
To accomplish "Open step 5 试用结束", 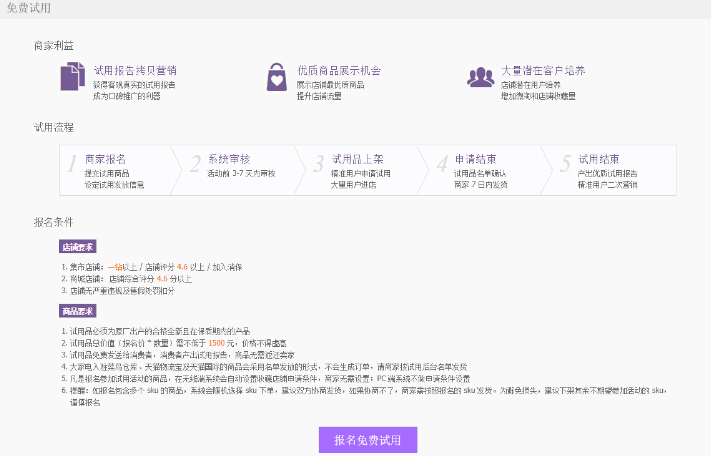I will pyautogui.click(x=598, y=159).
